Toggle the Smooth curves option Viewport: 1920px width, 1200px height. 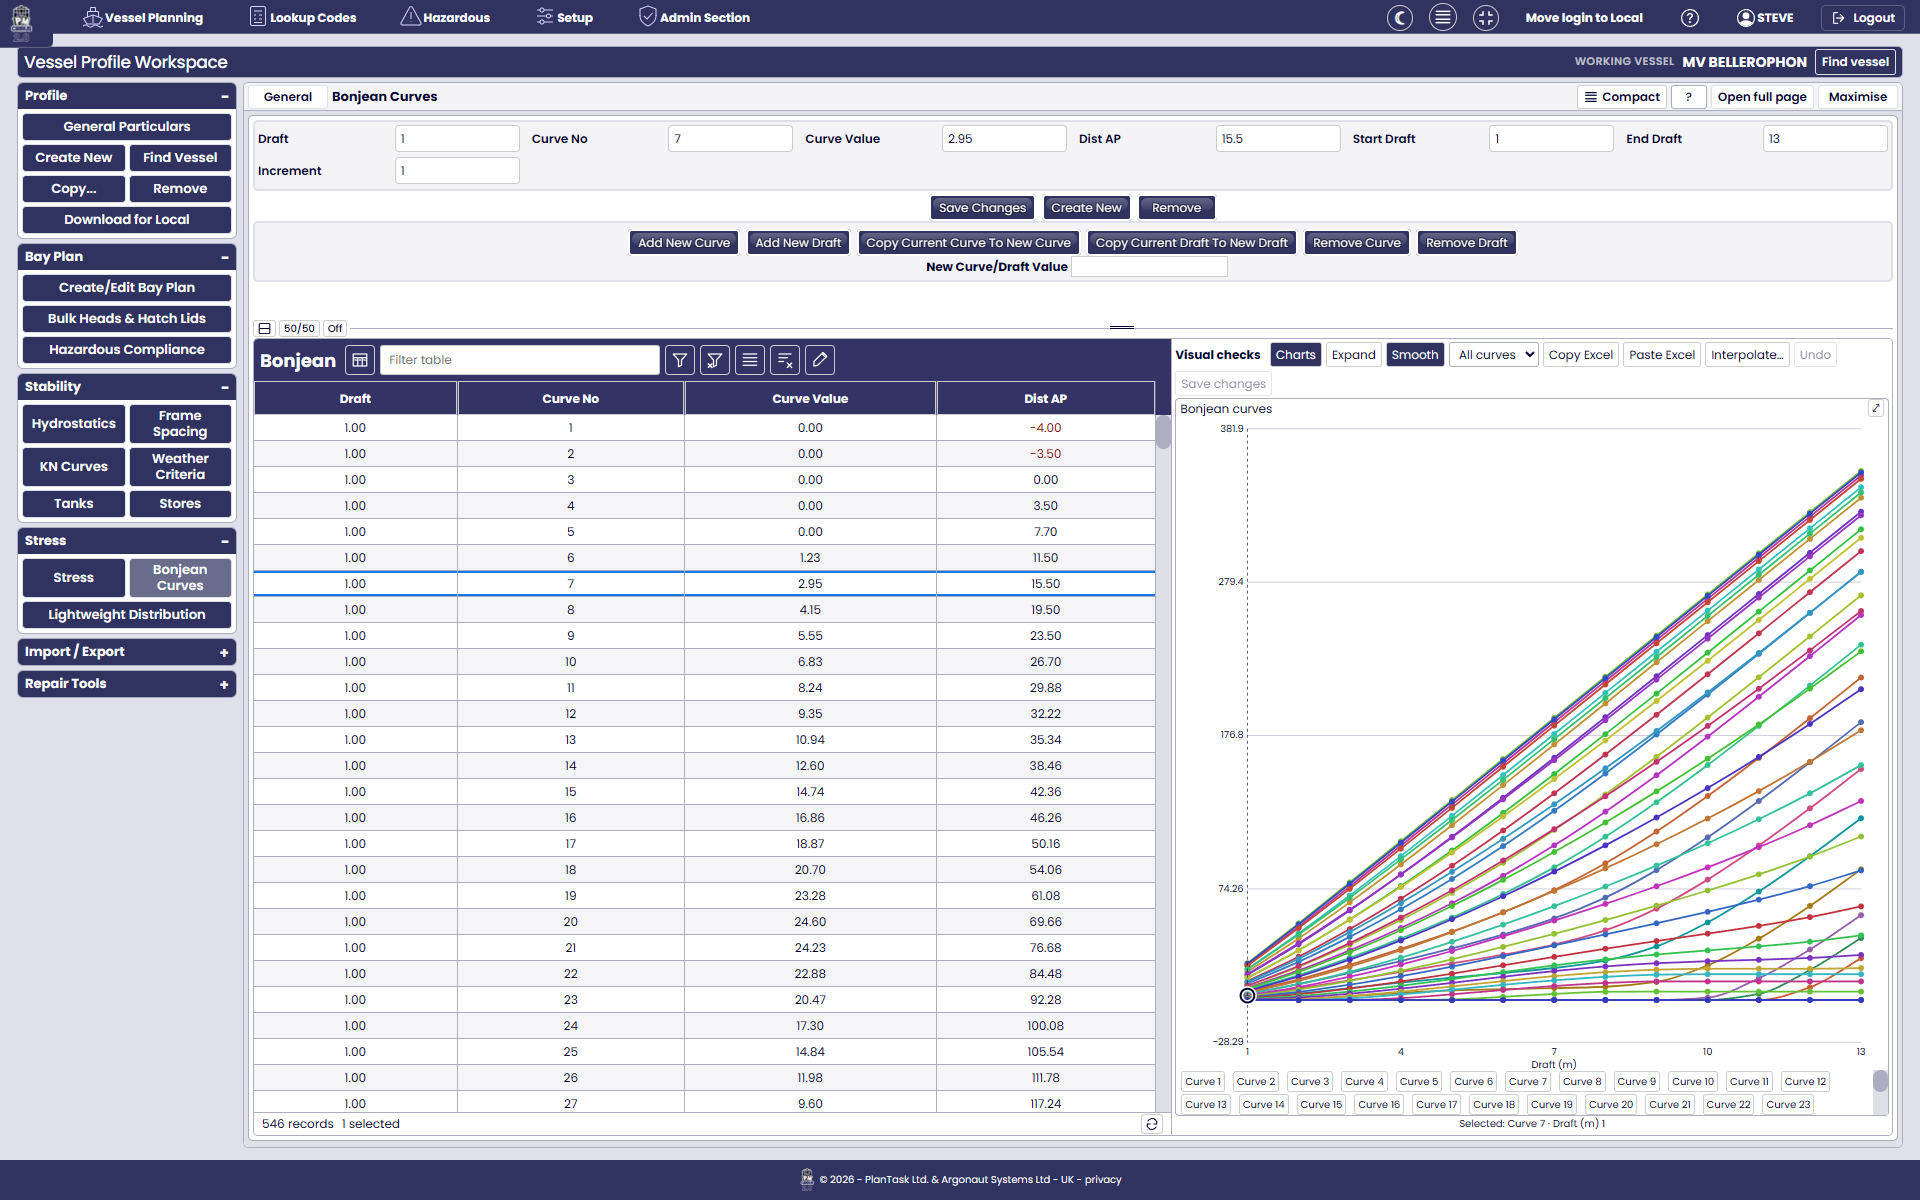1415,355
